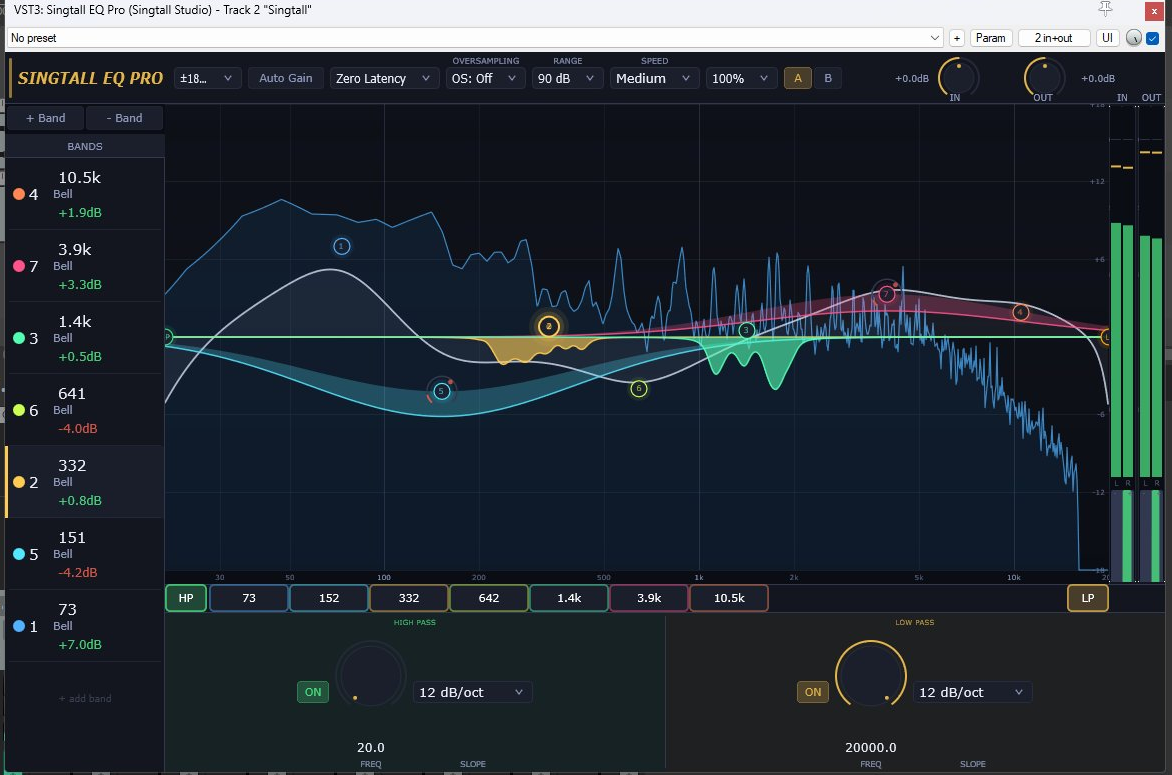Viewport: 1172px width, 775px height.
Task: Select the 151 Bell band row
Action: pyautogui.click(x=84, y=555)
